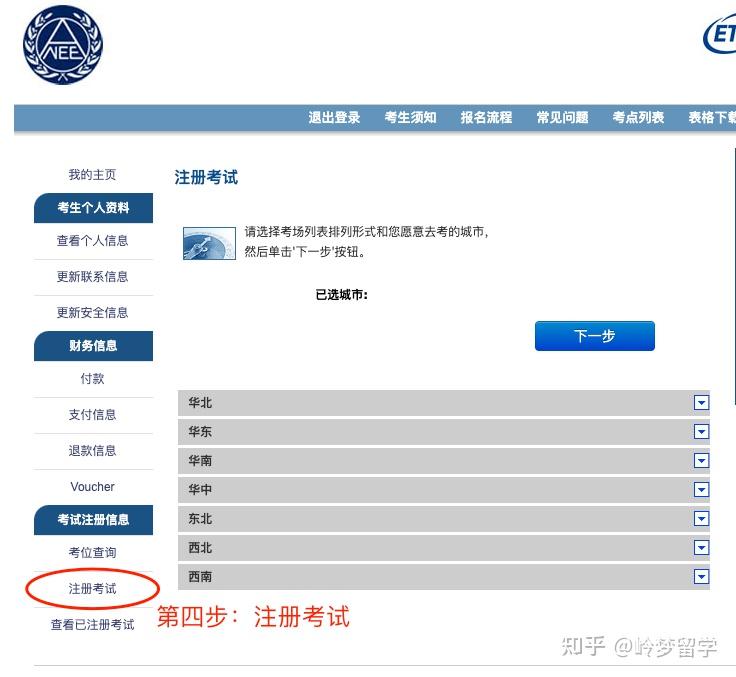The image size is (736, 677).
Task: Open 退款信息 sidebar link
Action: coord(92,451)
